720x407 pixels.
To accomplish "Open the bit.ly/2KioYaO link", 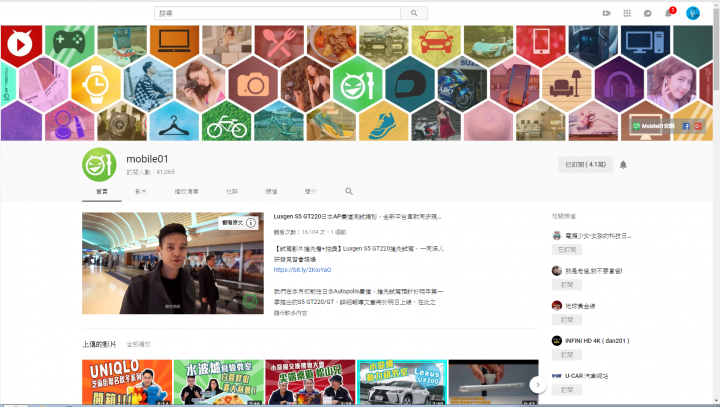I will coord(302,270).
